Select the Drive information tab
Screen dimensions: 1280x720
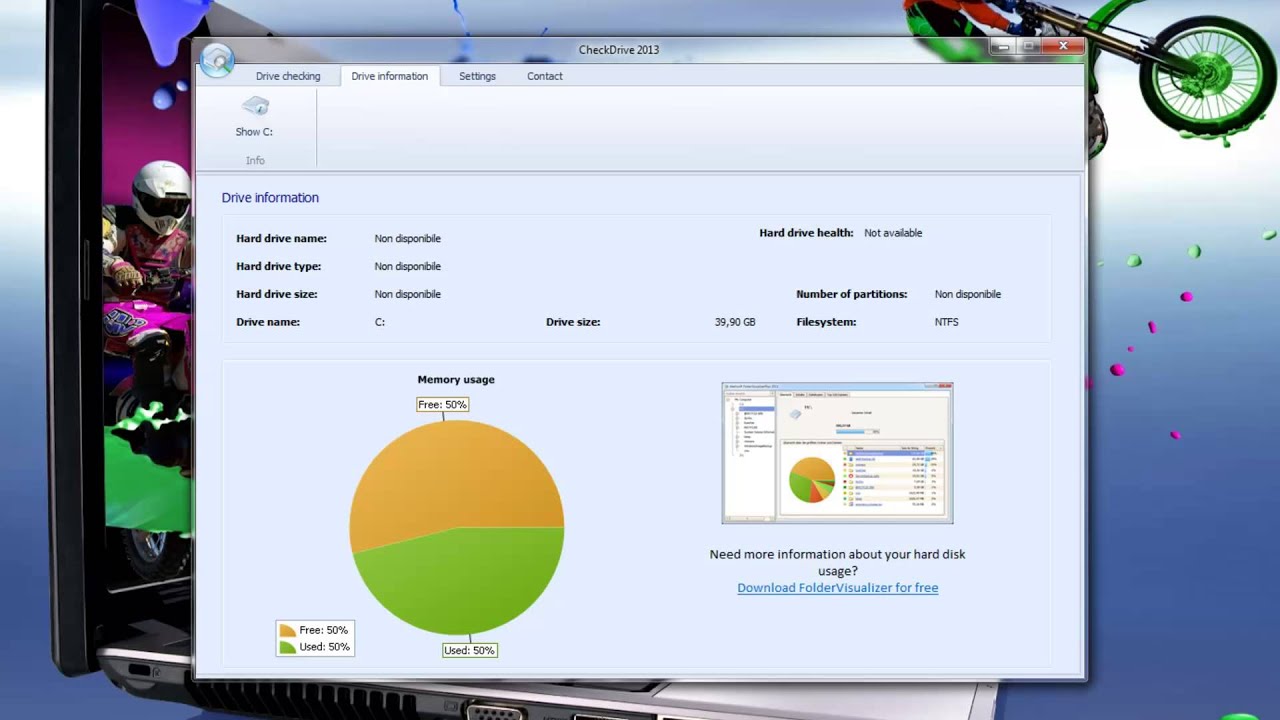[390, 76]
